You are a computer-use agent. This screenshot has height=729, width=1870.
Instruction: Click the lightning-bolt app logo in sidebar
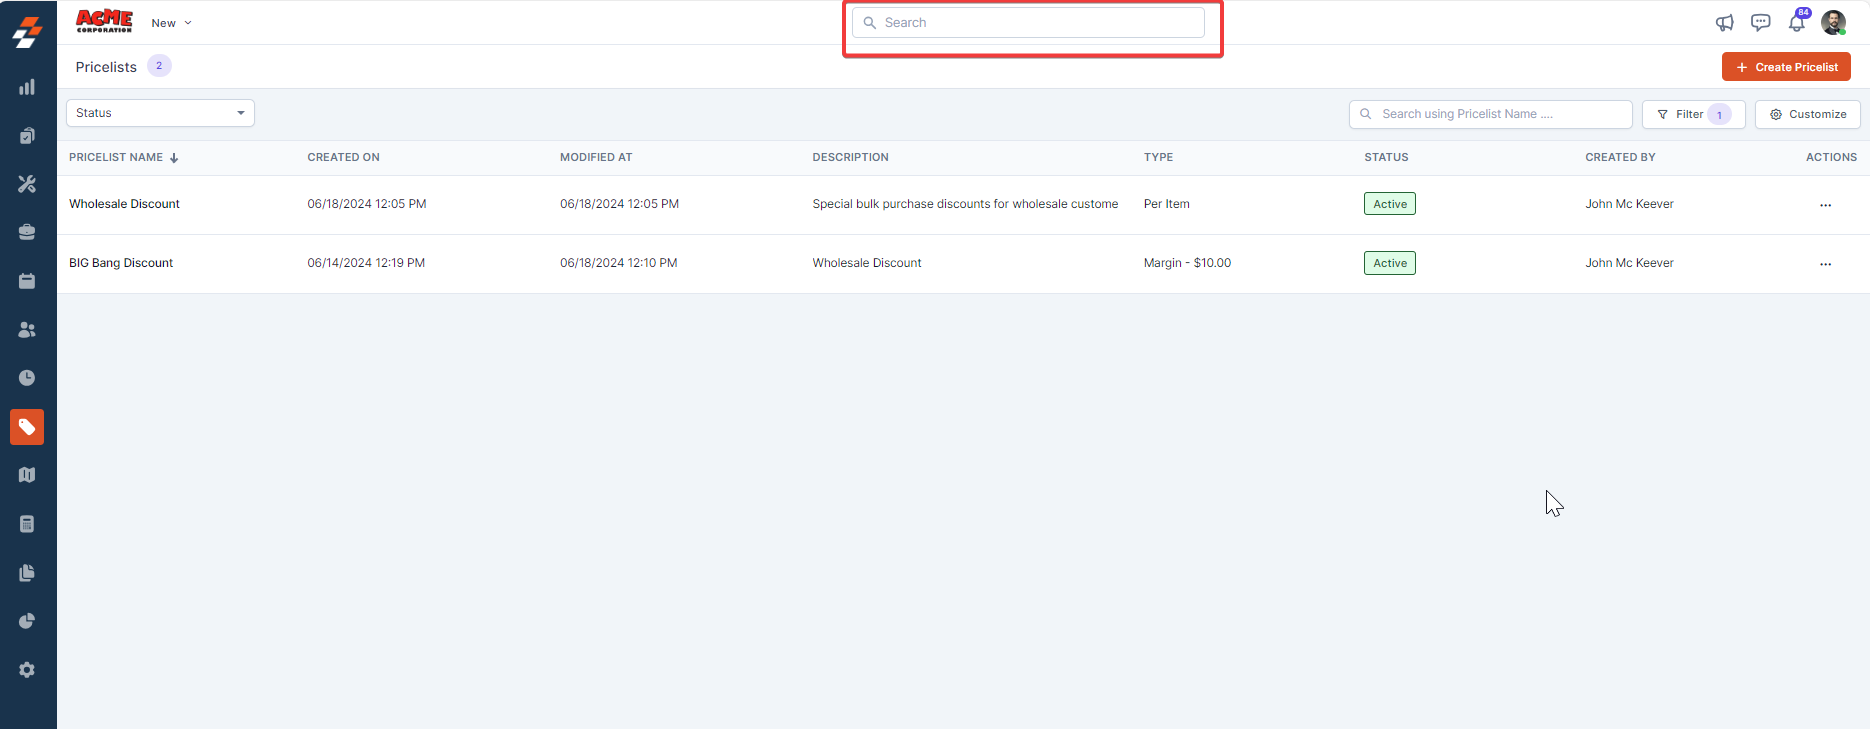[x=27, y=32]
